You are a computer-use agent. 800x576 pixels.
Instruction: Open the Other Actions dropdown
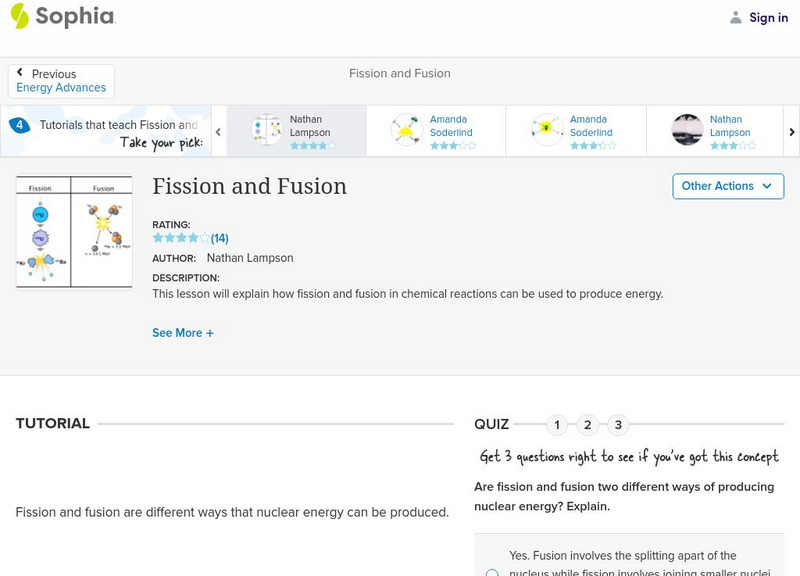coord(727,186)
